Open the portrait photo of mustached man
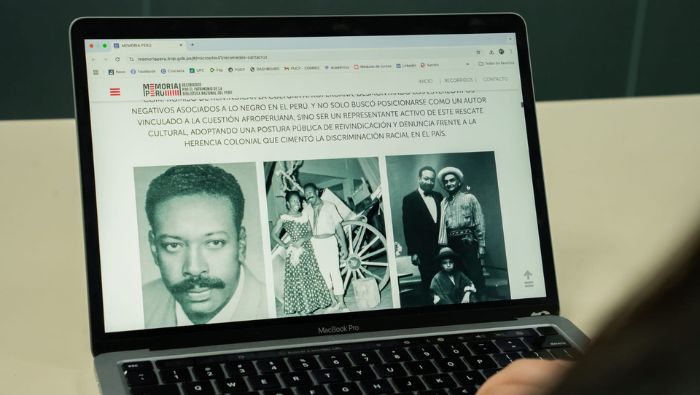Screen dimensions: 700x395 (201, 245)
